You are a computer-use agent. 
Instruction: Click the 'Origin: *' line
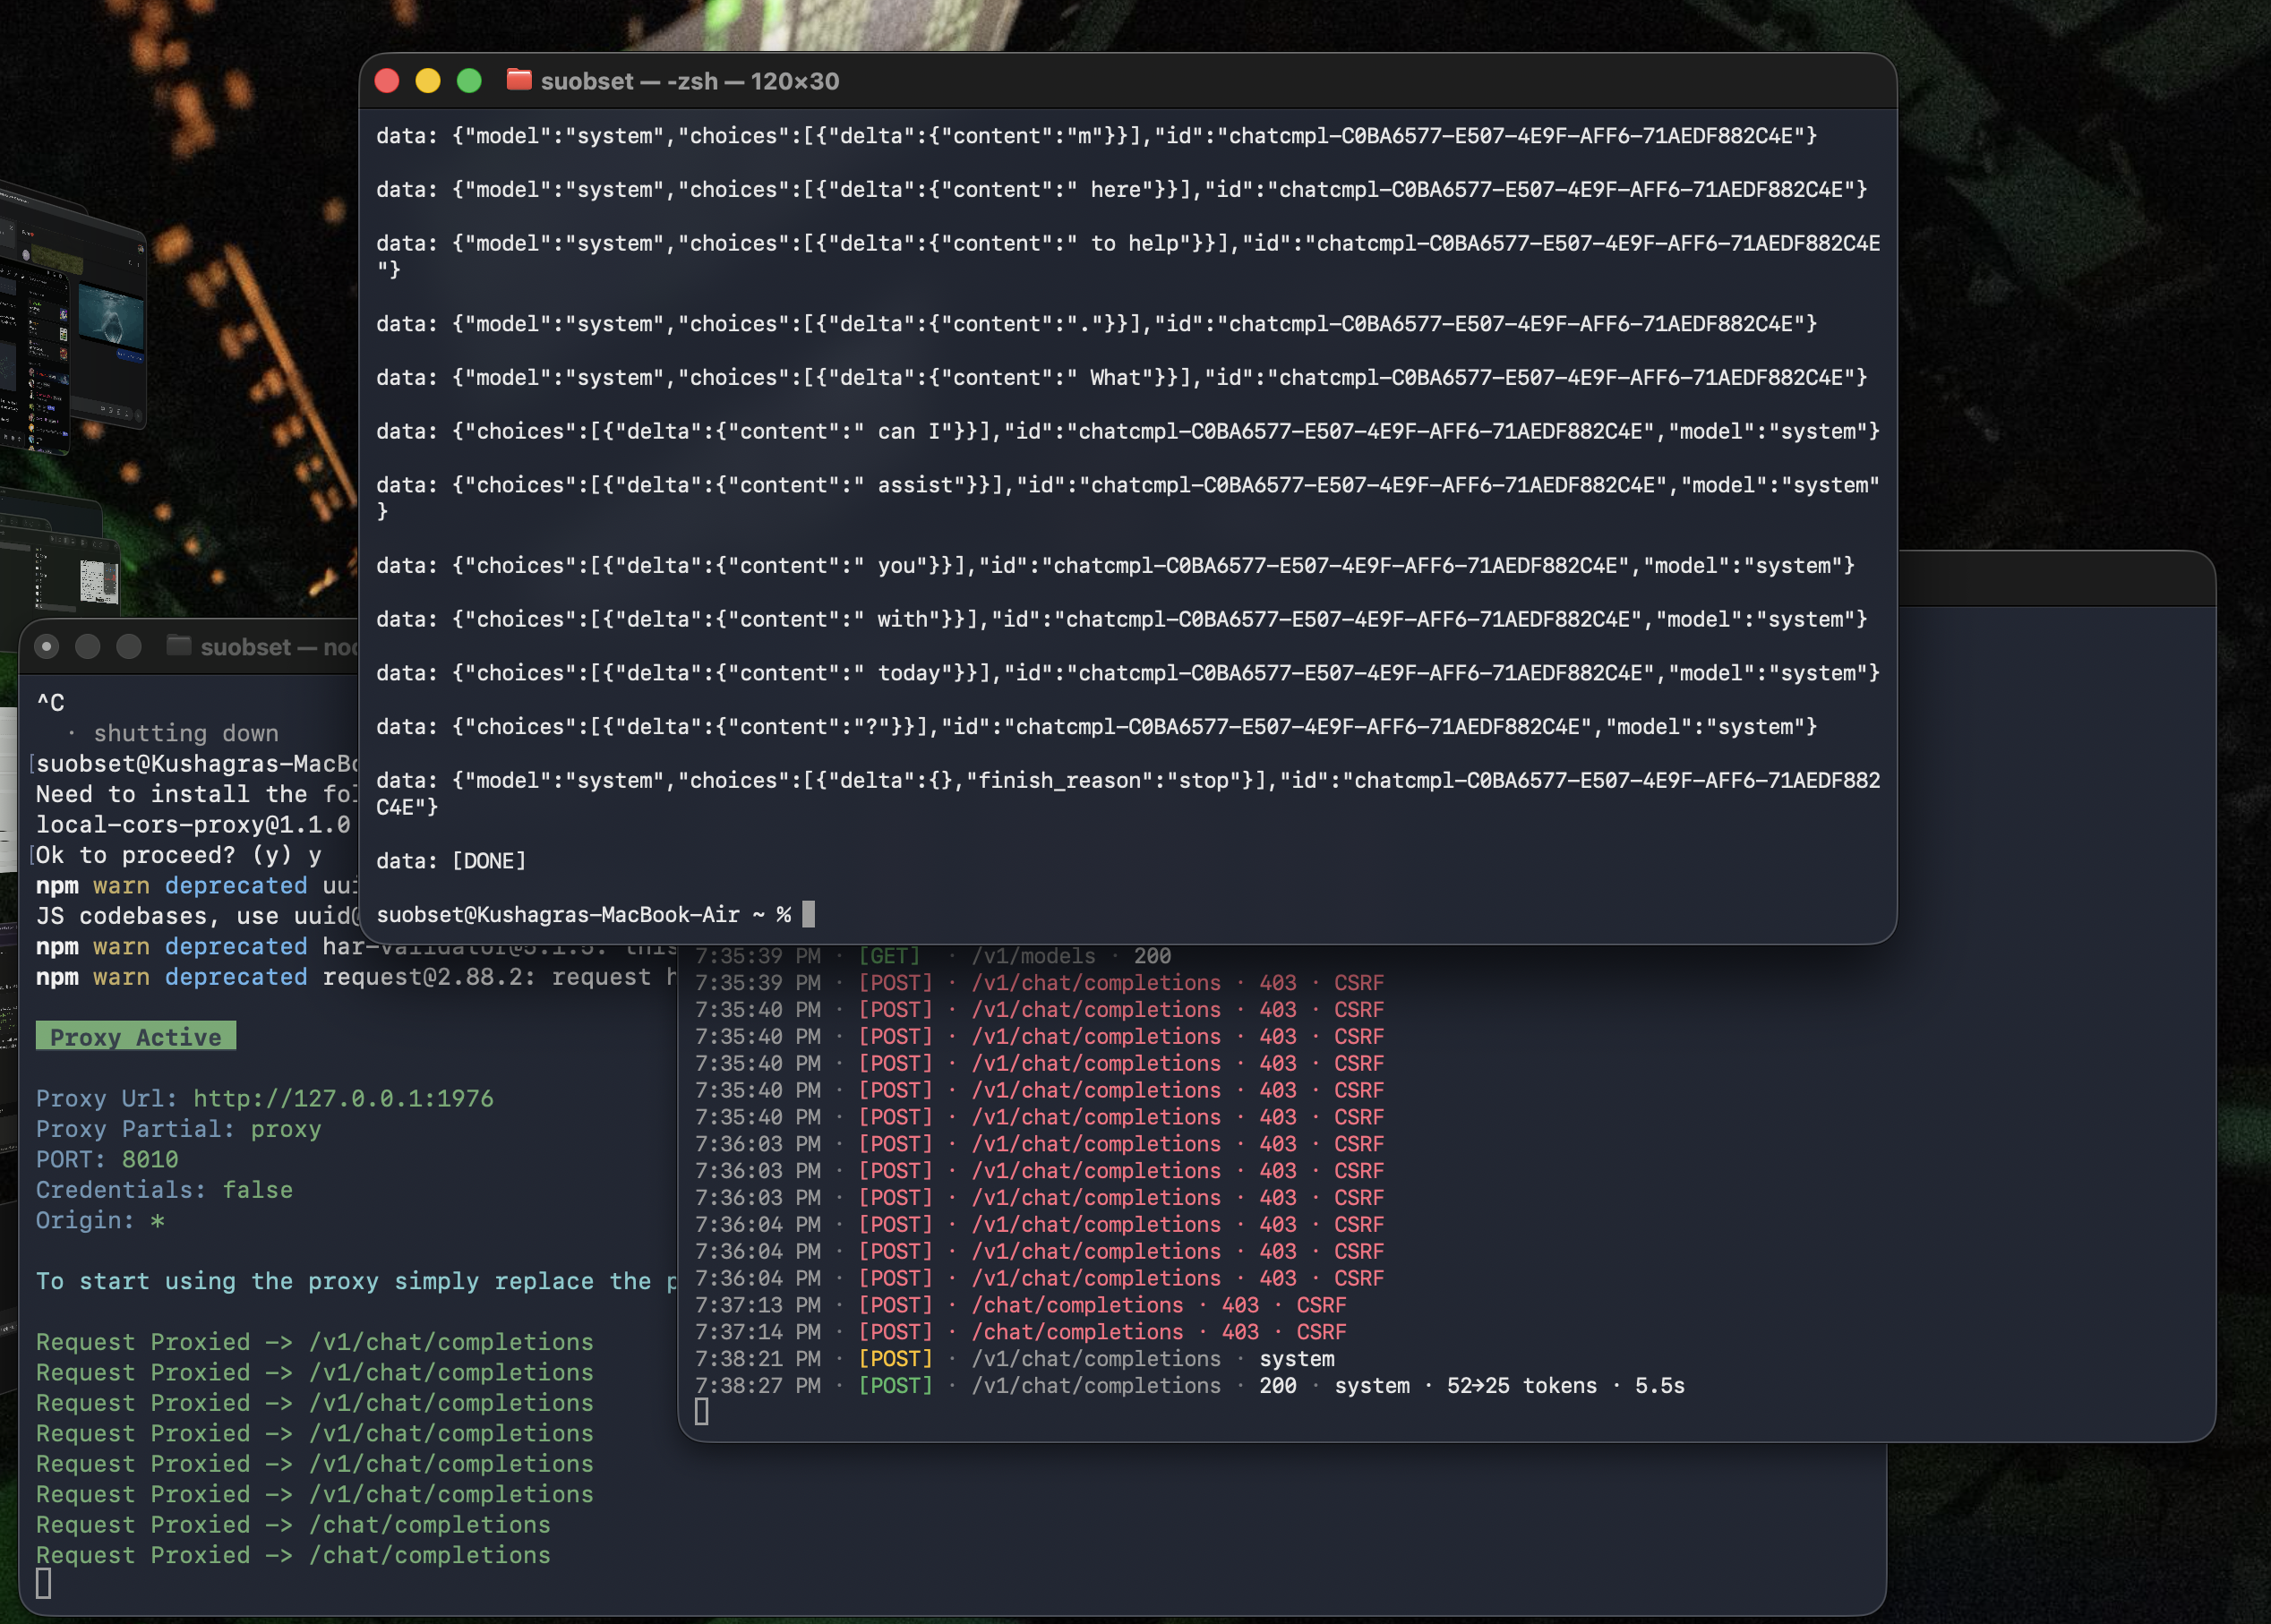100,1220
